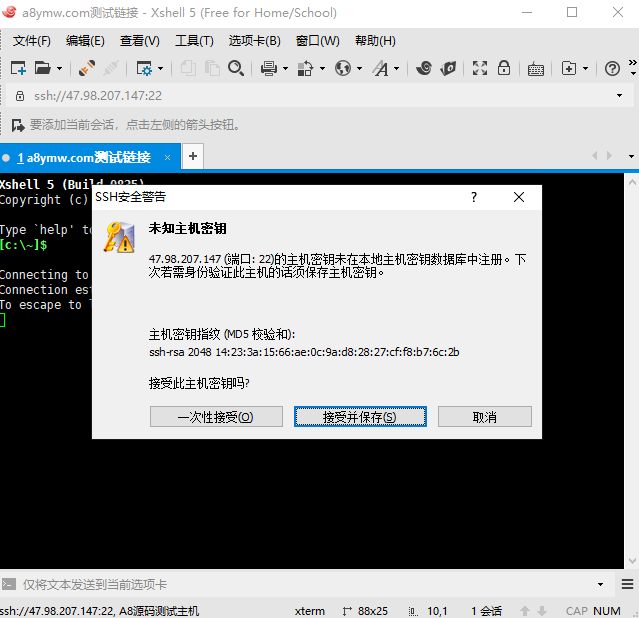Click the scroll tabs right arrow
The width and height of the screenshot is (639, 618).
[609, 155]
